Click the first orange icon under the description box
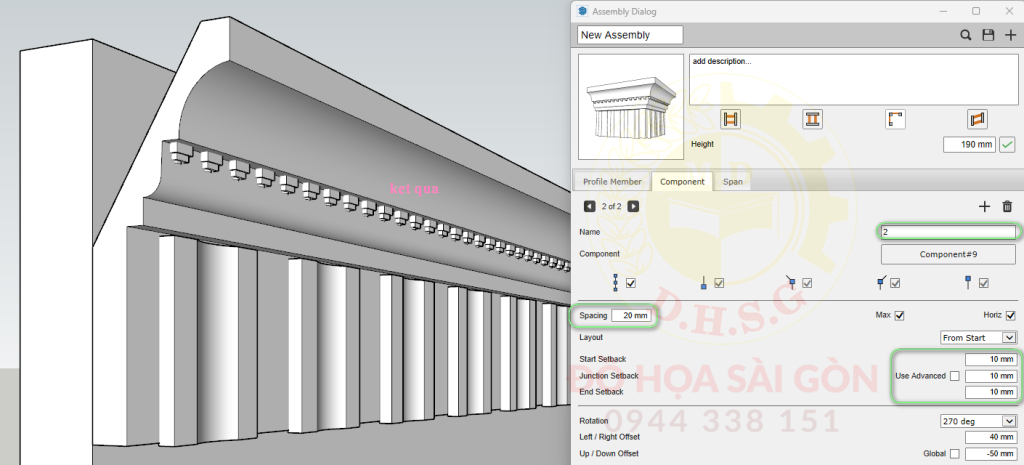1024x465 pixels. [x=730, y=120]
